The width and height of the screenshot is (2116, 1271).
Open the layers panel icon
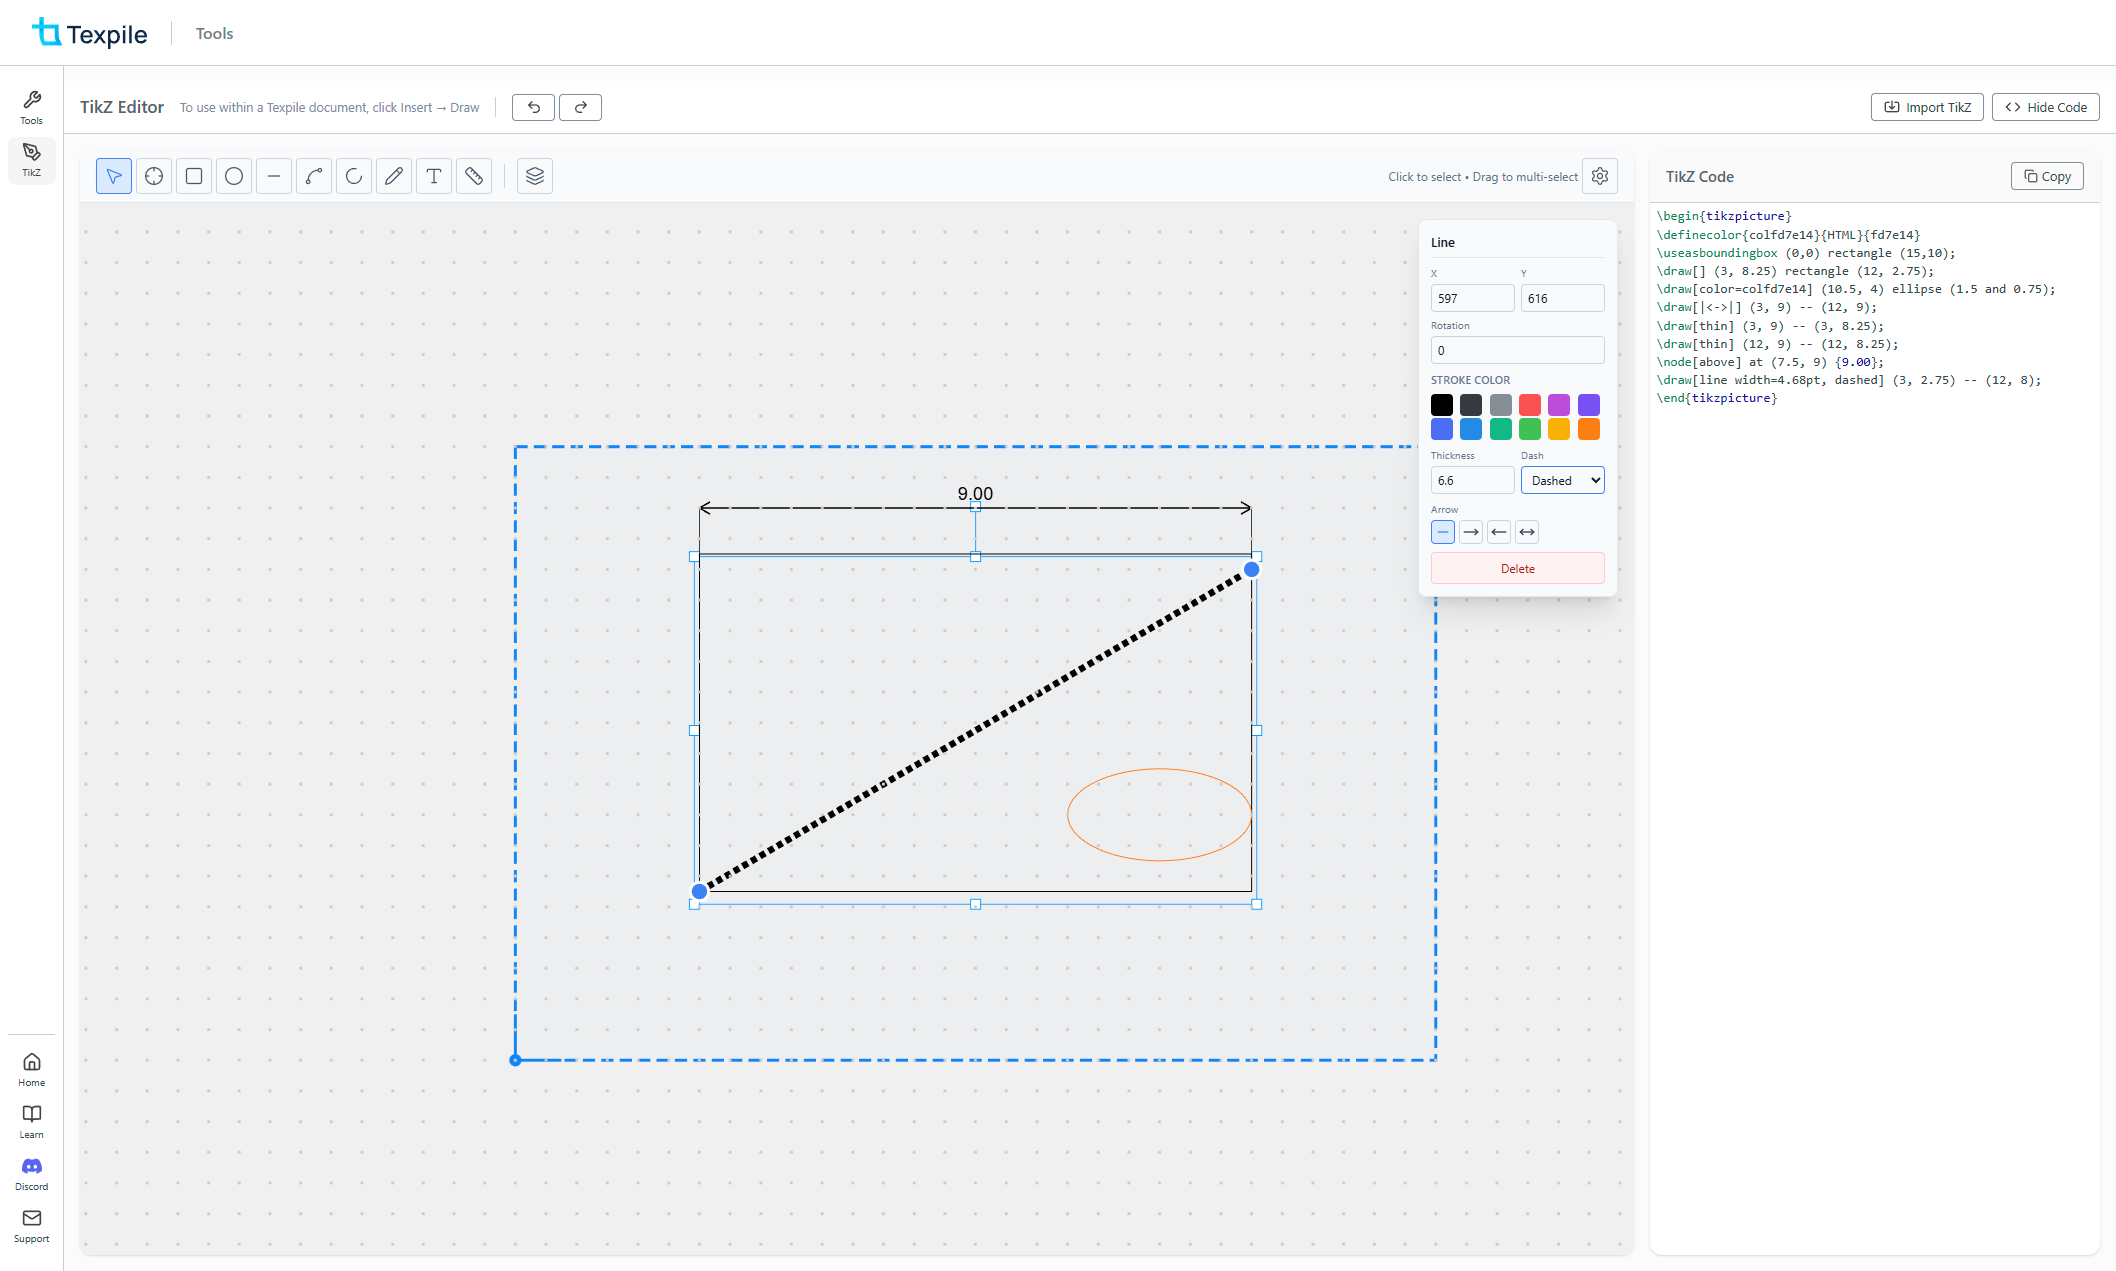tap(535, 176)
